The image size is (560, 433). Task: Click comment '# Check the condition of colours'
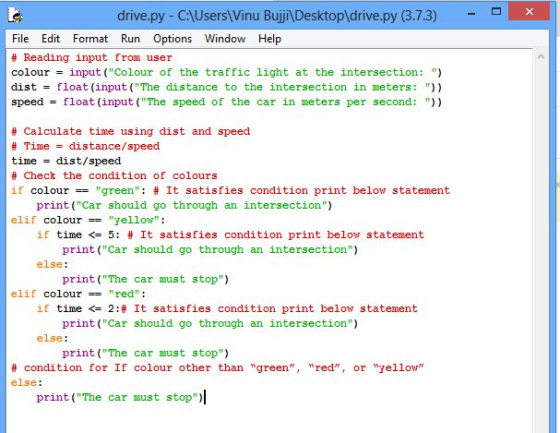pos(114,176)
